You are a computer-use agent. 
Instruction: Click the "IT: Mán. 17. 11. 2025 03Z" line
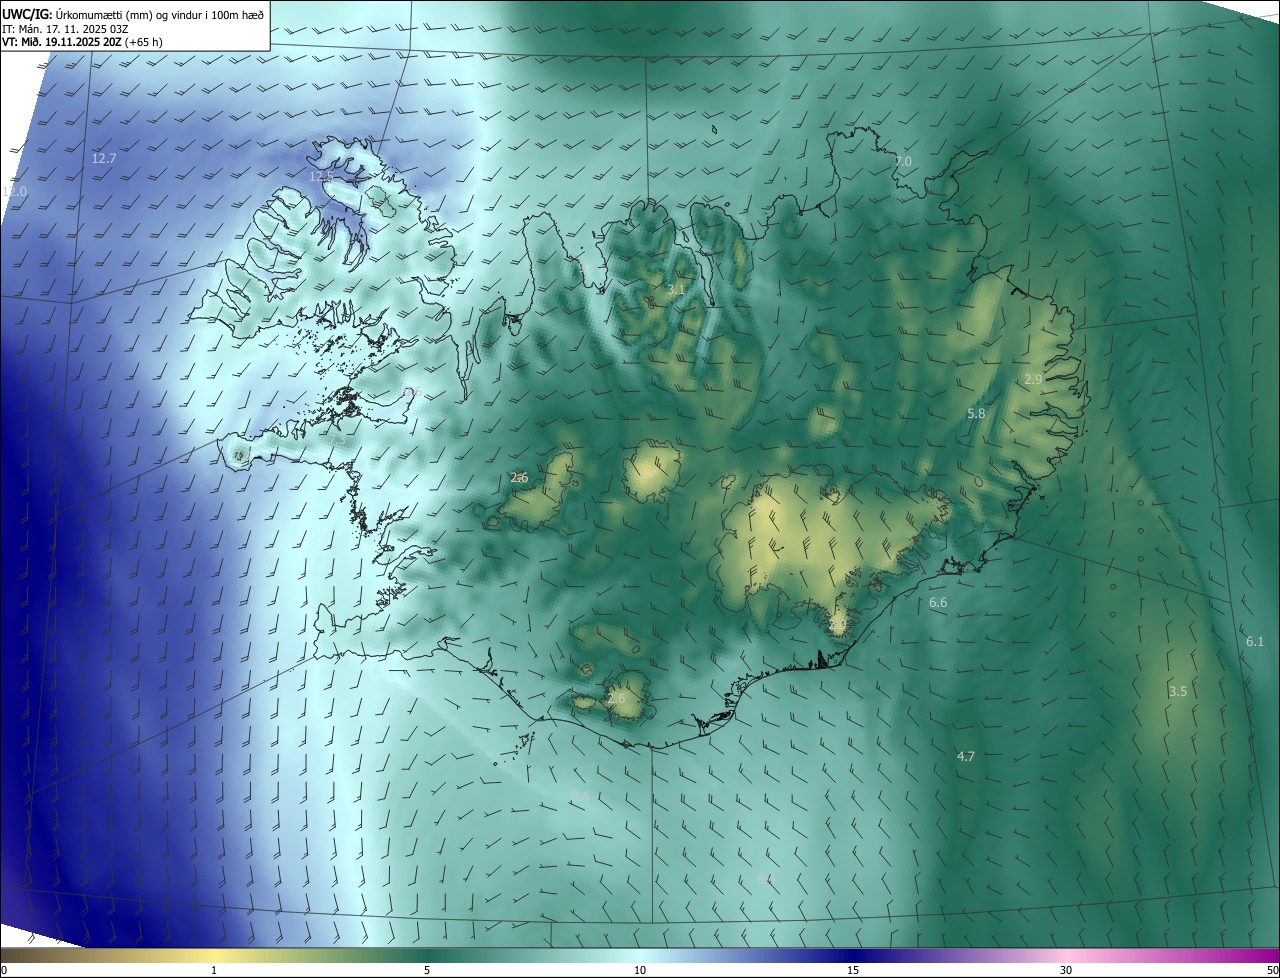64,28
